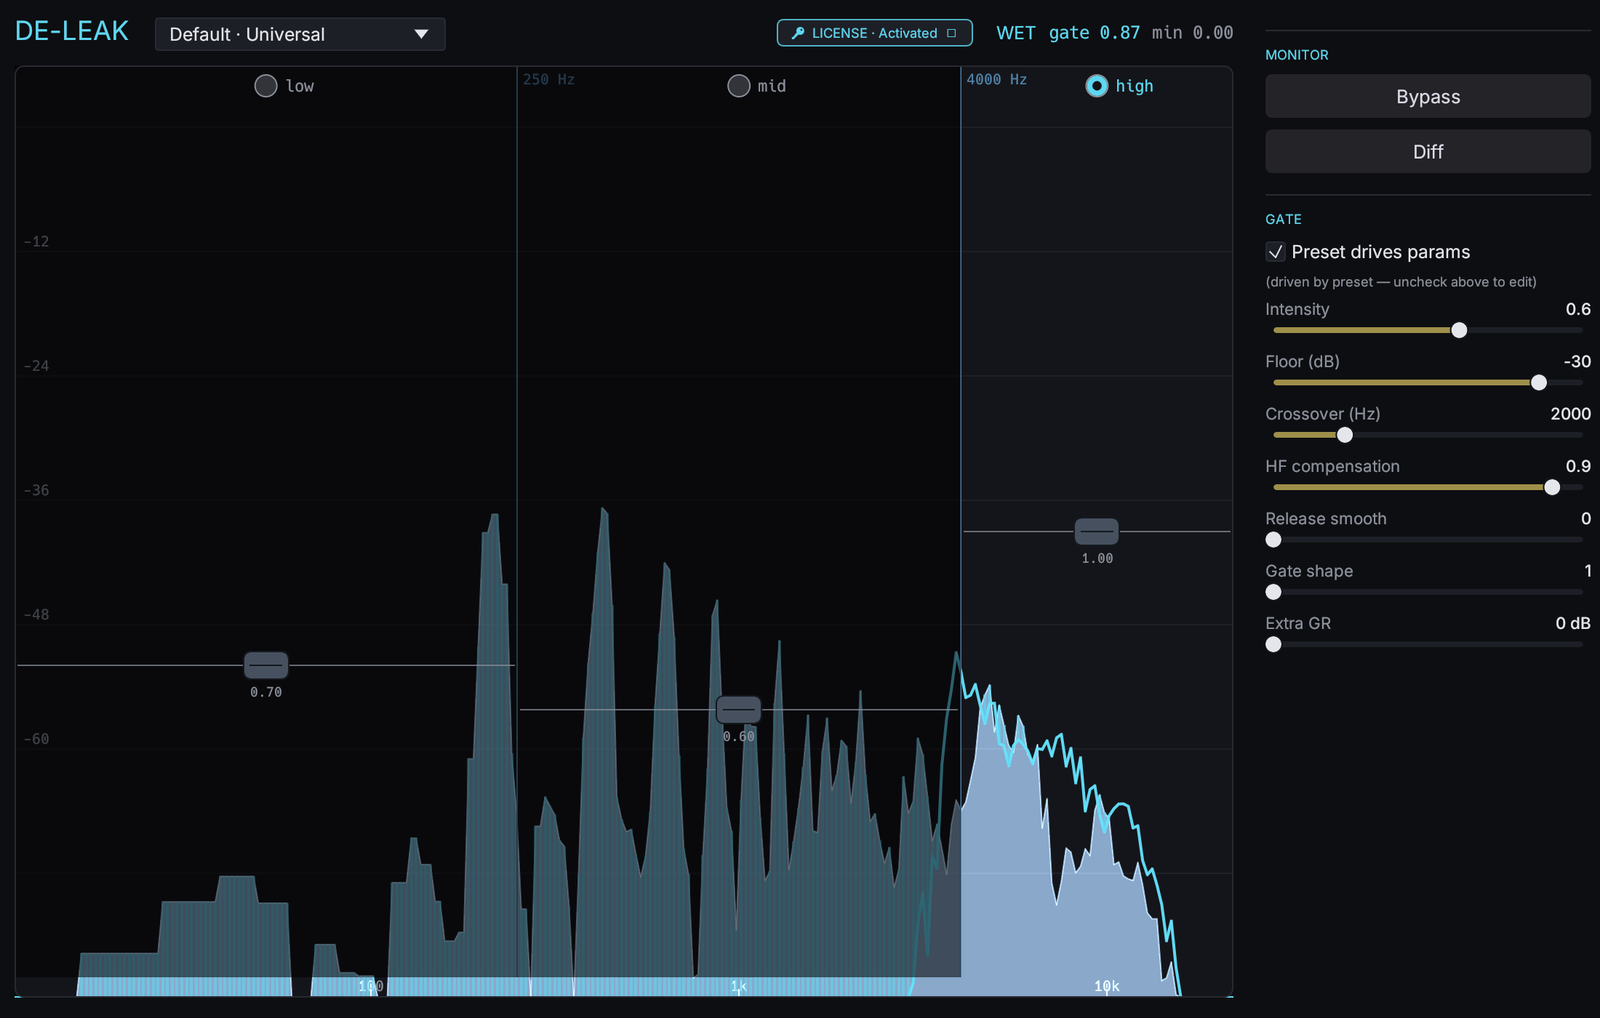Click the Intensity slider handle
The image size is (1600, 1018).
pyautogui.click(x=1459, y=330)
